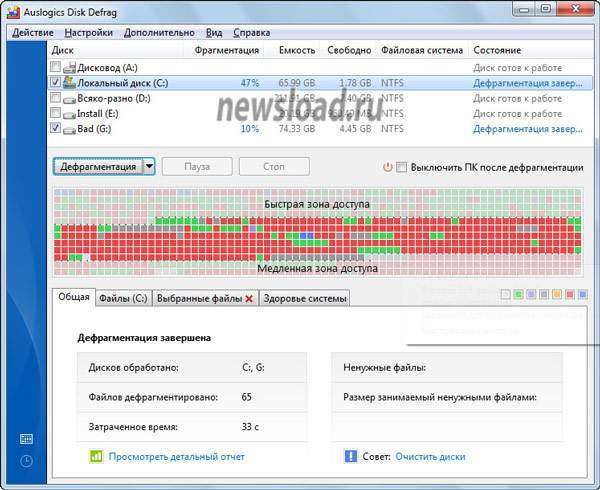Screen dimensions: 600x490
Task: Switch to the Общая tab
Action: [73, 297]
